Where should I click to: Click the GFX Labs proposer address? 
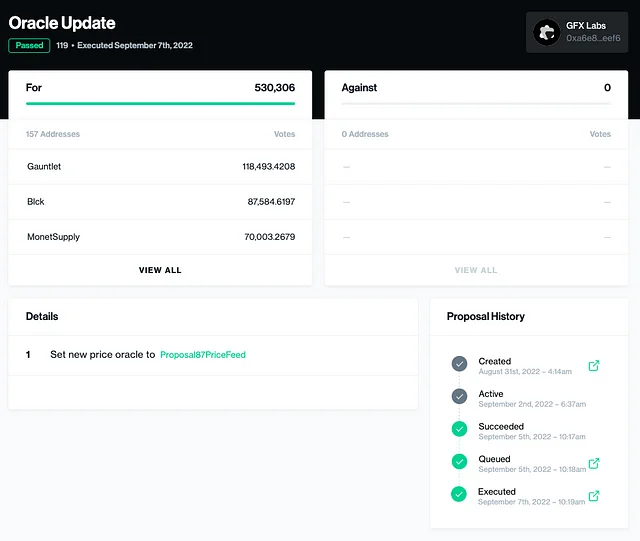pyautogui.click(x=593, y=38)
